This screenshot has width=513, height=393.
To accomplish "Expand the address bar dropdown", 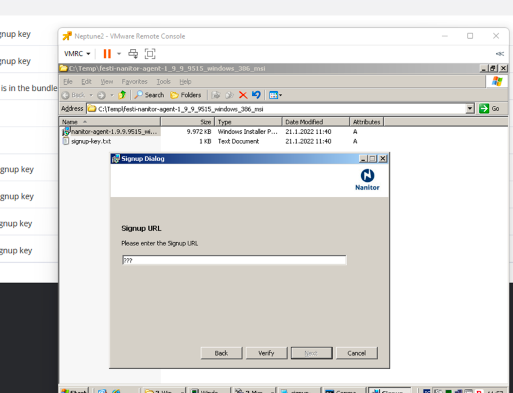I will (470, 108).
